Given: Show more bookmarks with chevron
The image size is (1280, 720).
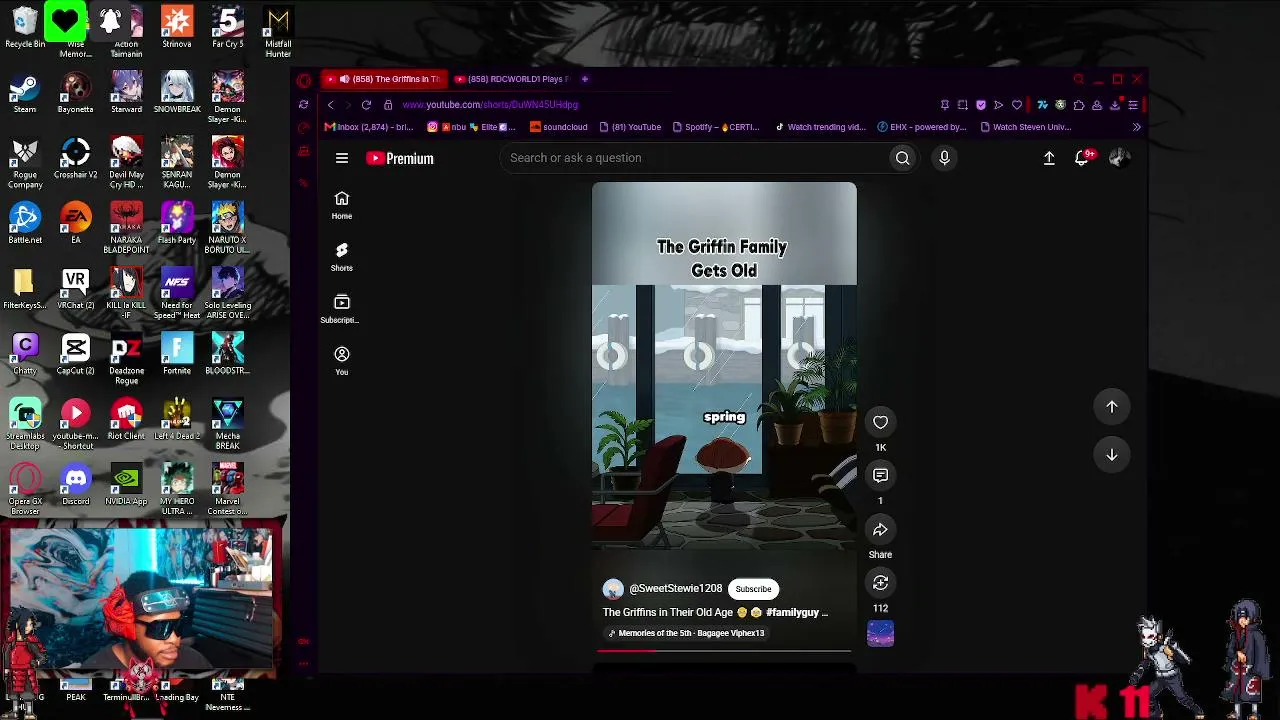Looking at the screenshot, I should tap(1136, 127).
